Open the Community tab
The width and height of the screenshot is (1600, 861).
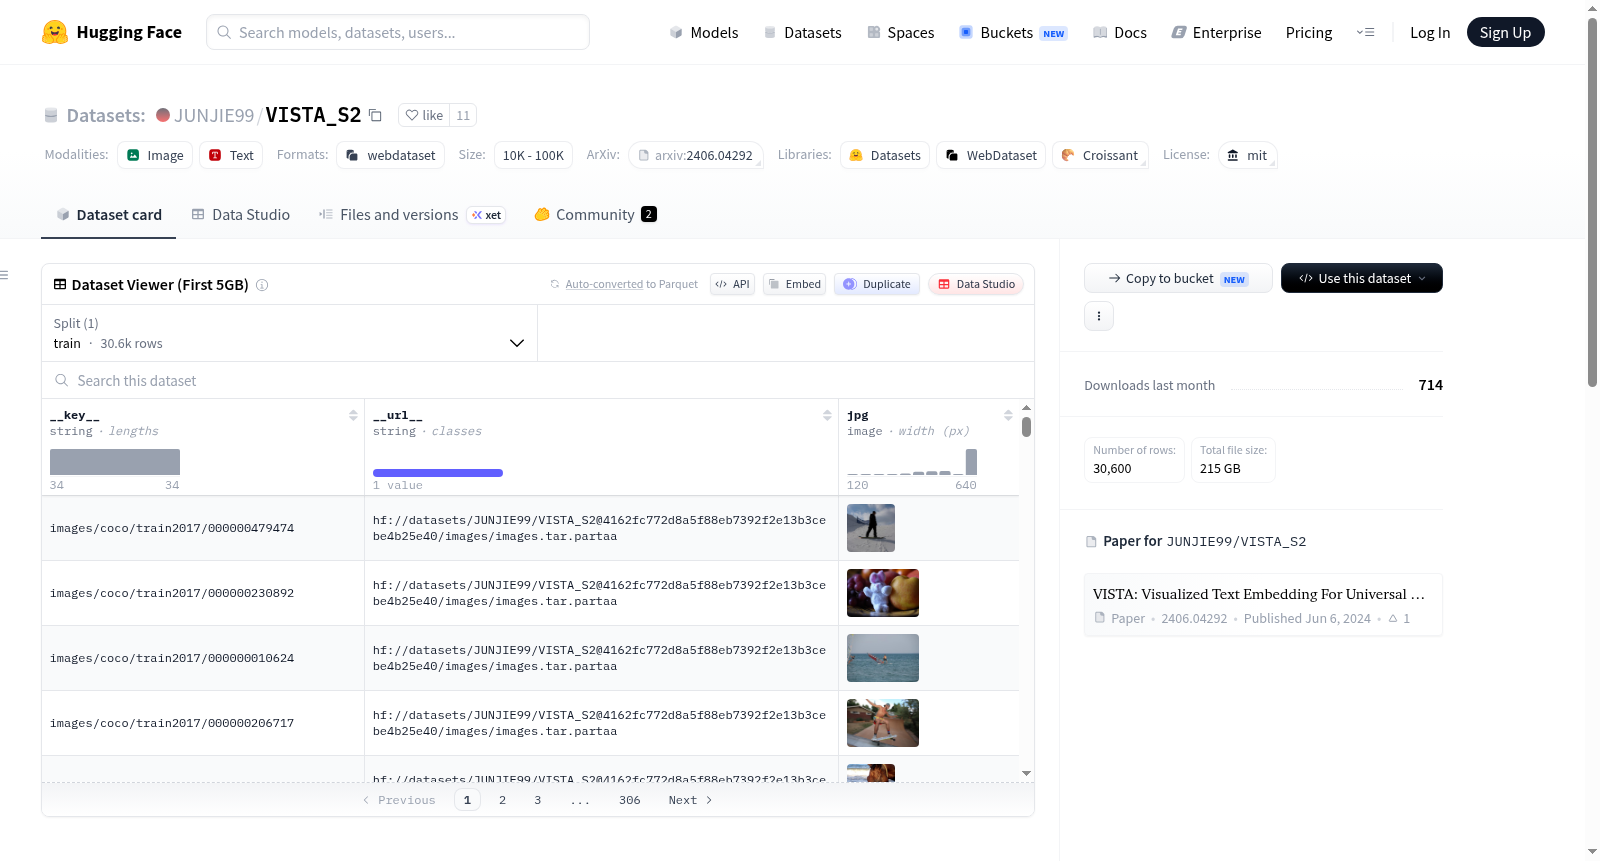596,215
